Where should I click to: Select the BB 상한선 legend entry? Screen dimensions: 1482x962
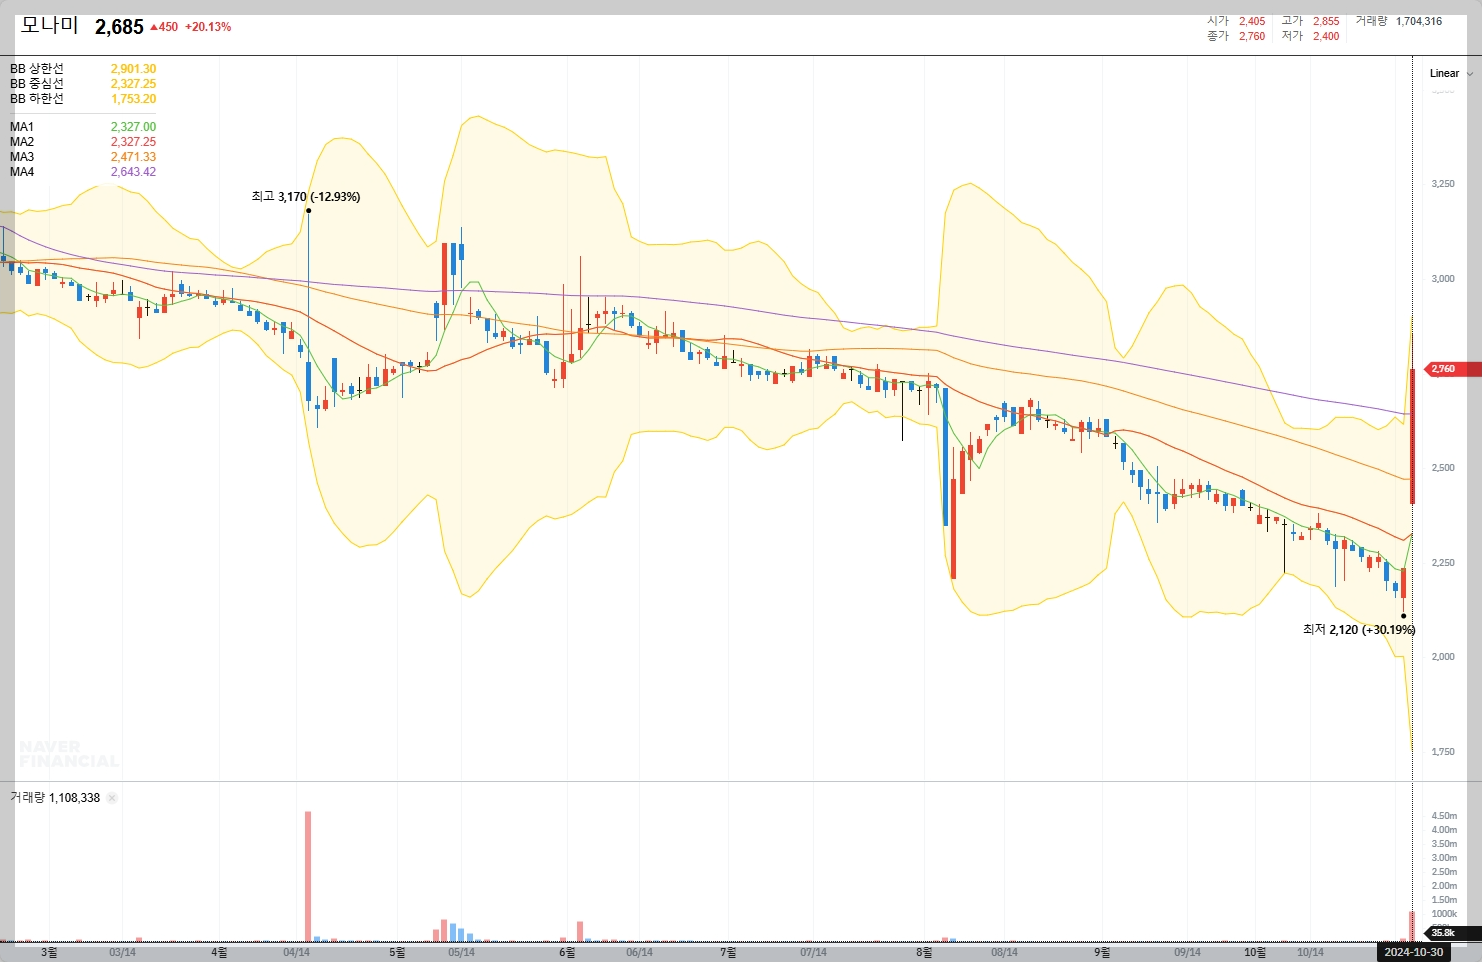pyautogui.click(x=37, y=69)
